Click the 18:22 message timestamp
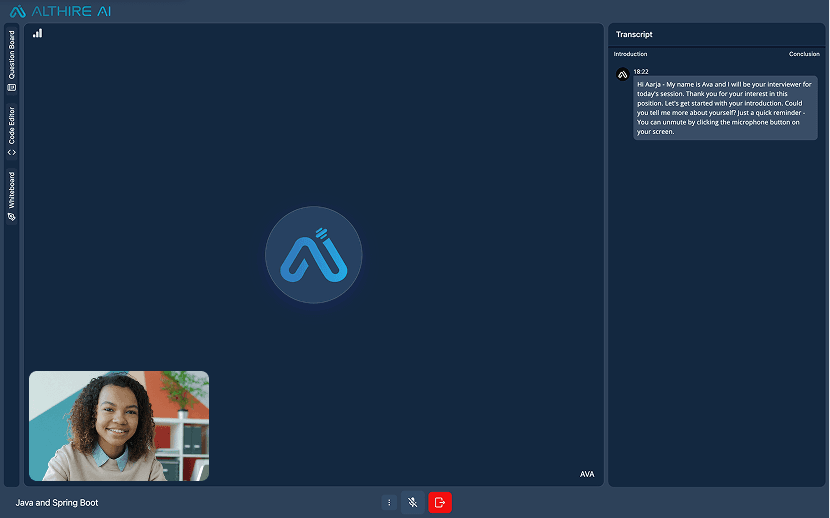 tap(641, 71)
